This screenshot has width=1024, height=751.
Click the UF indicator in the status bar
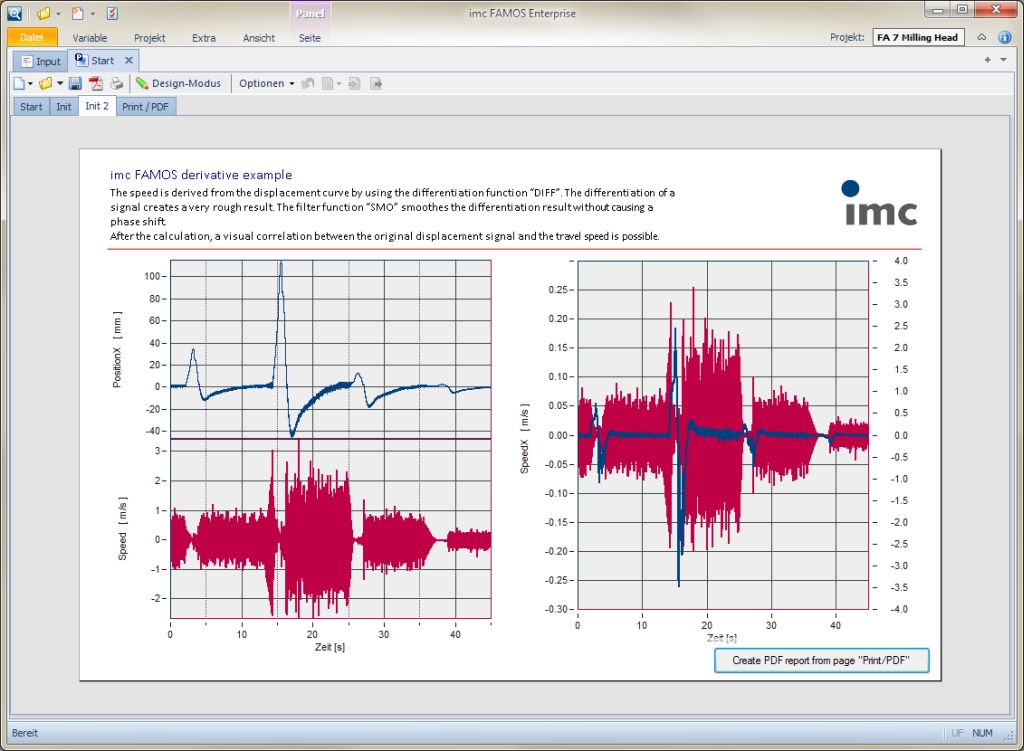tap(957, 733)
